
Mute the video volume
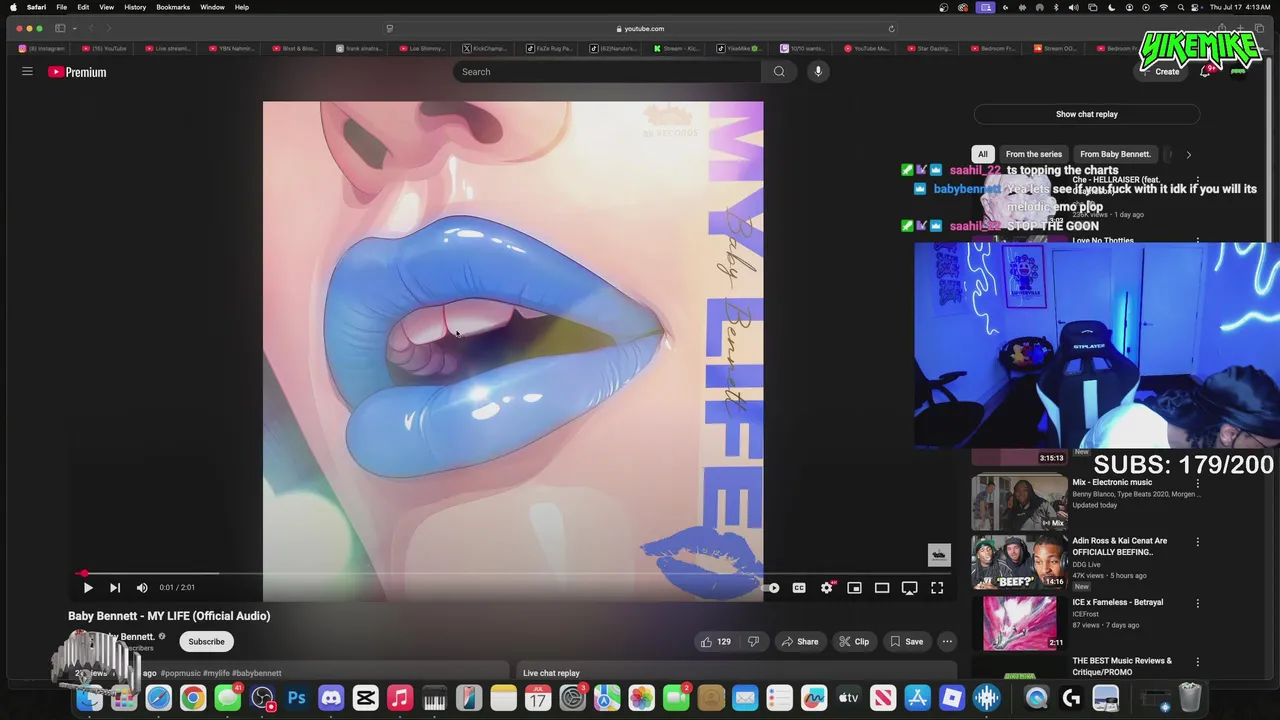pyautogui.click(x=142, y=588)
